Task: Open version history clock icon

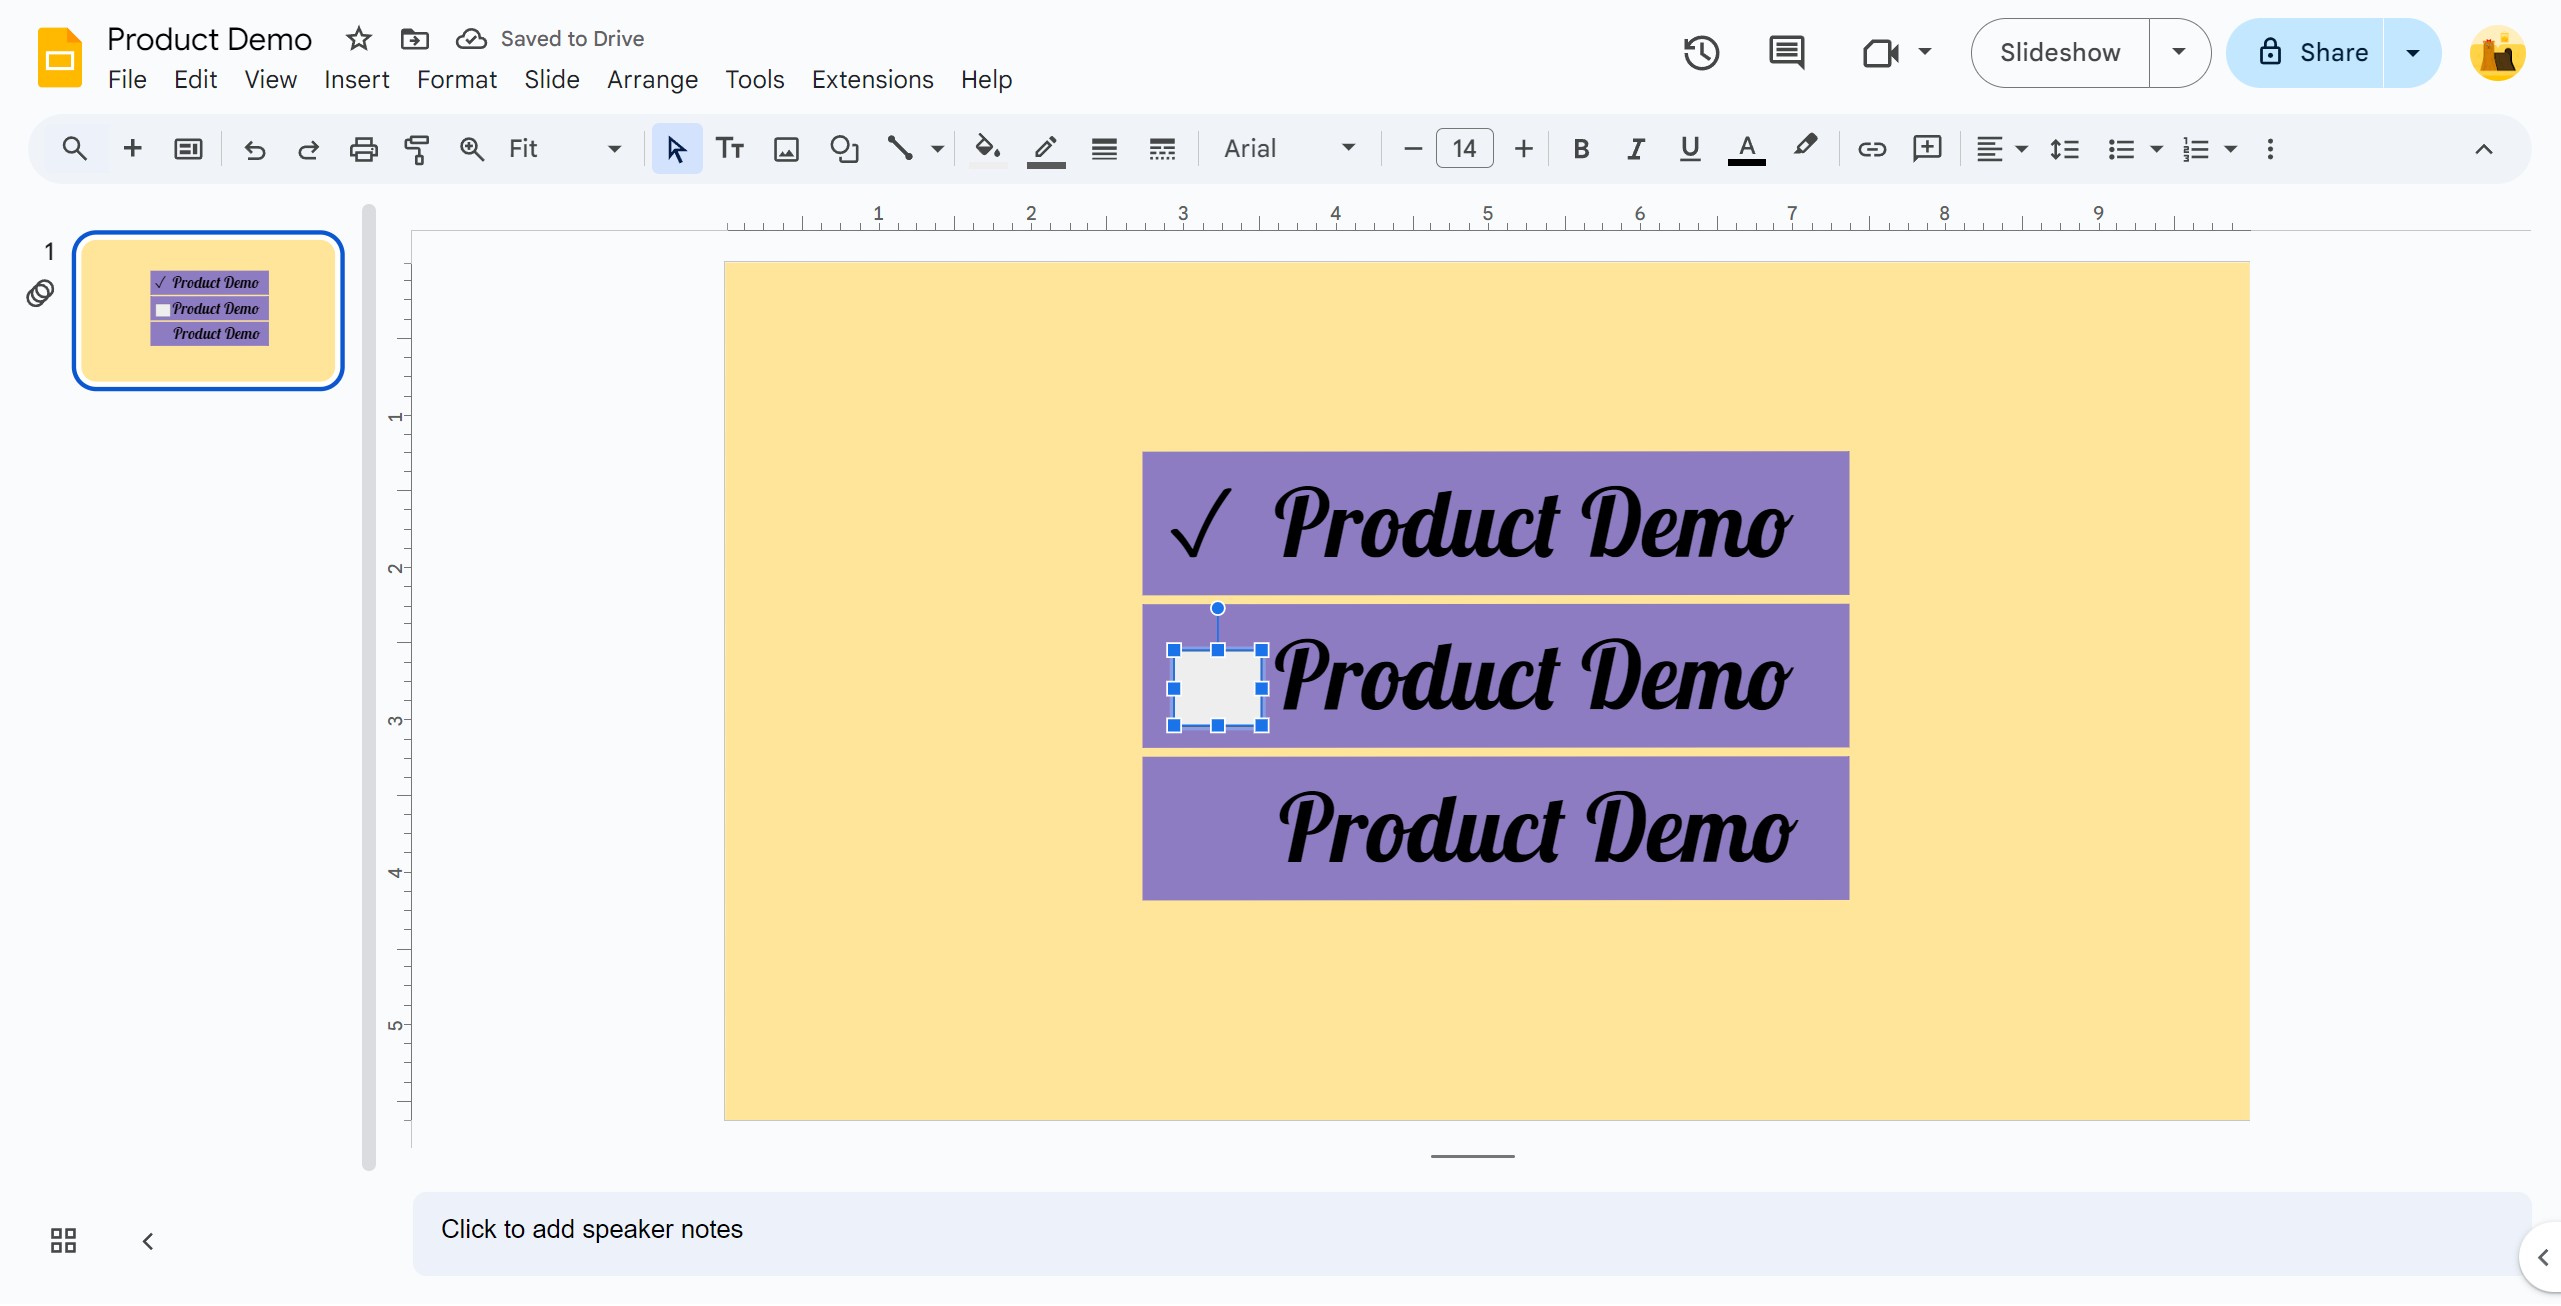Action: pyautogui.click(x=1701, y=52)
